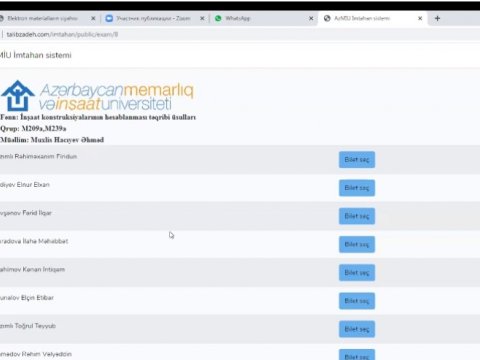Select student name Farid Ilqar
480x360 pixels.
click(26, 213)
